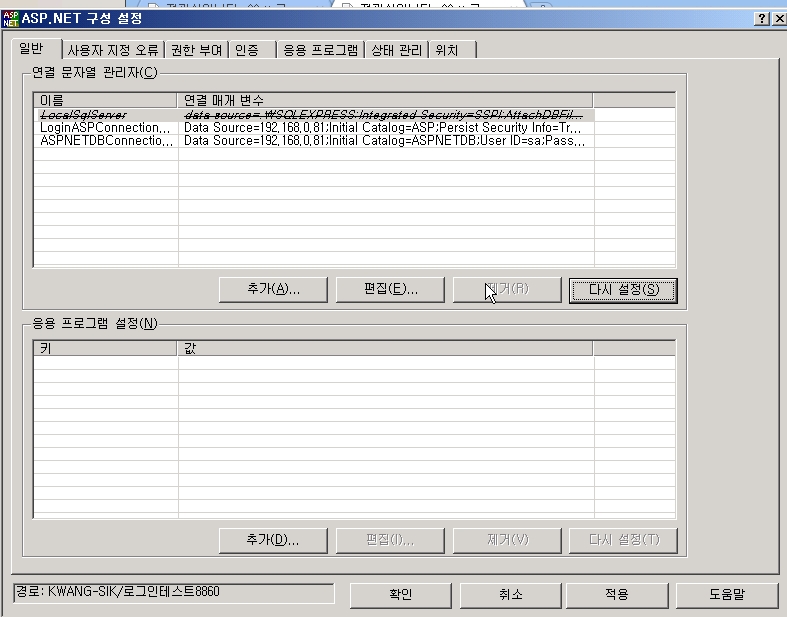Click LocalSqlServer data source connection value
Image resolution: width=787 pixels, height=617 pixels.
click(384, 115)
